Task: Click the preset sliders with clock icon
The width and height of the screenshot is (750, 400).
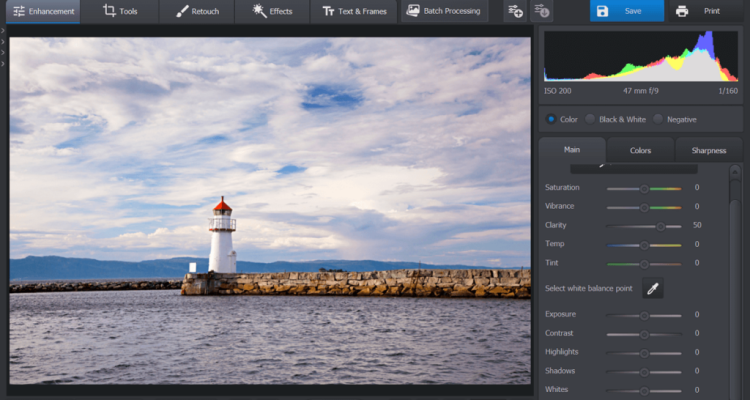Action: point(541,11)
